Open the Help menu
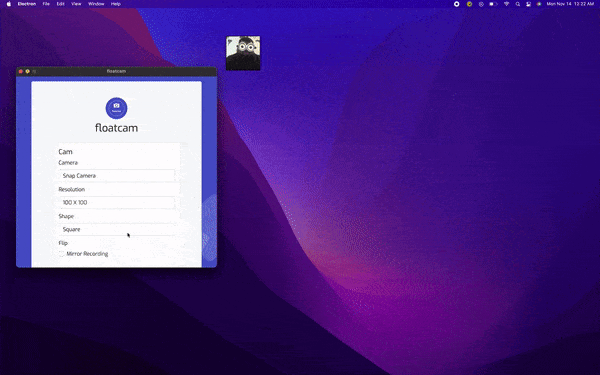 (116, 4)
